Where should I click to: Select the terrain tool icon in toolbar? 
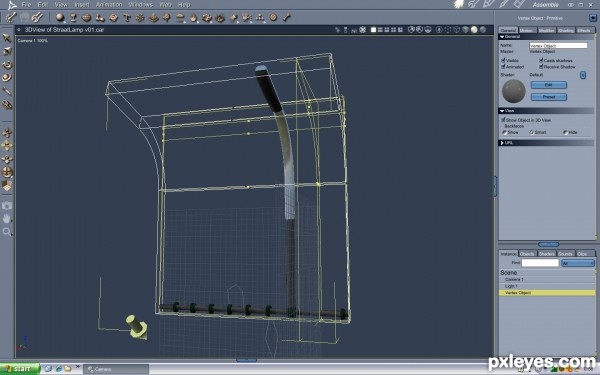tap(153, 17)
